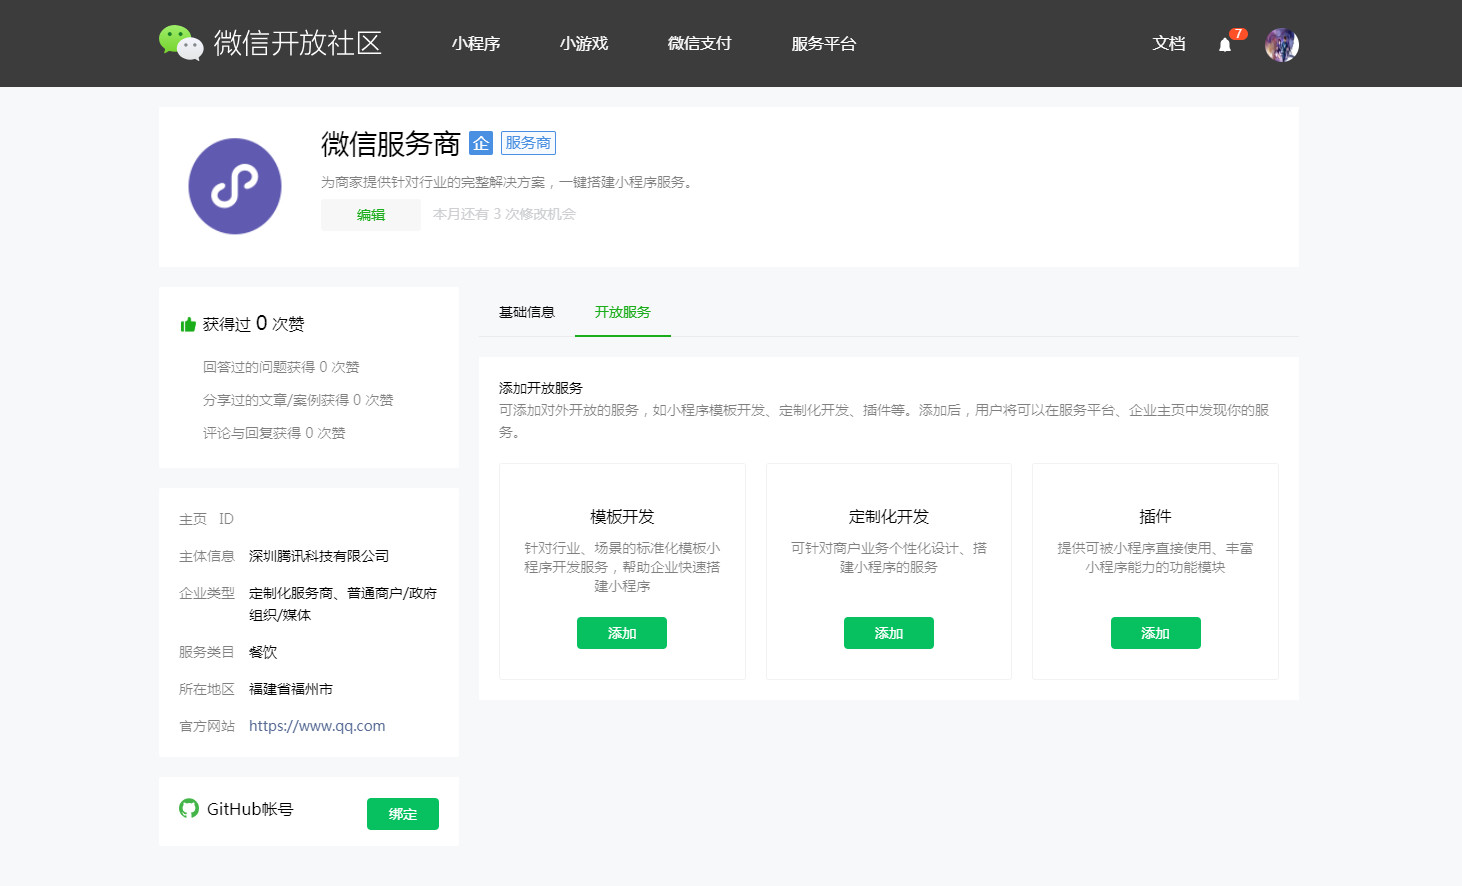Click the 为商家提供针对行业的完整解决方案 description
Screen dimensions: 1462x886
pos(509,182)
